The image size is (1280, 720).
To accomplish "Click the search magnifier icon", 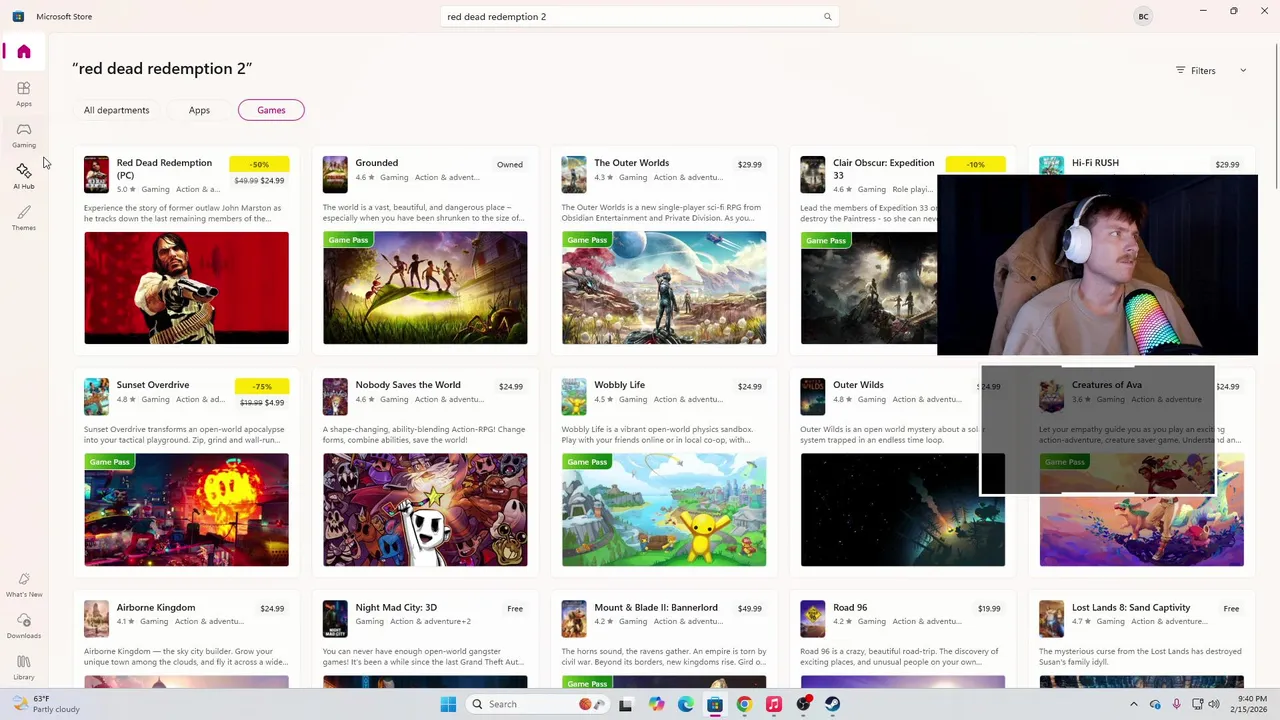I will (827, 17).
